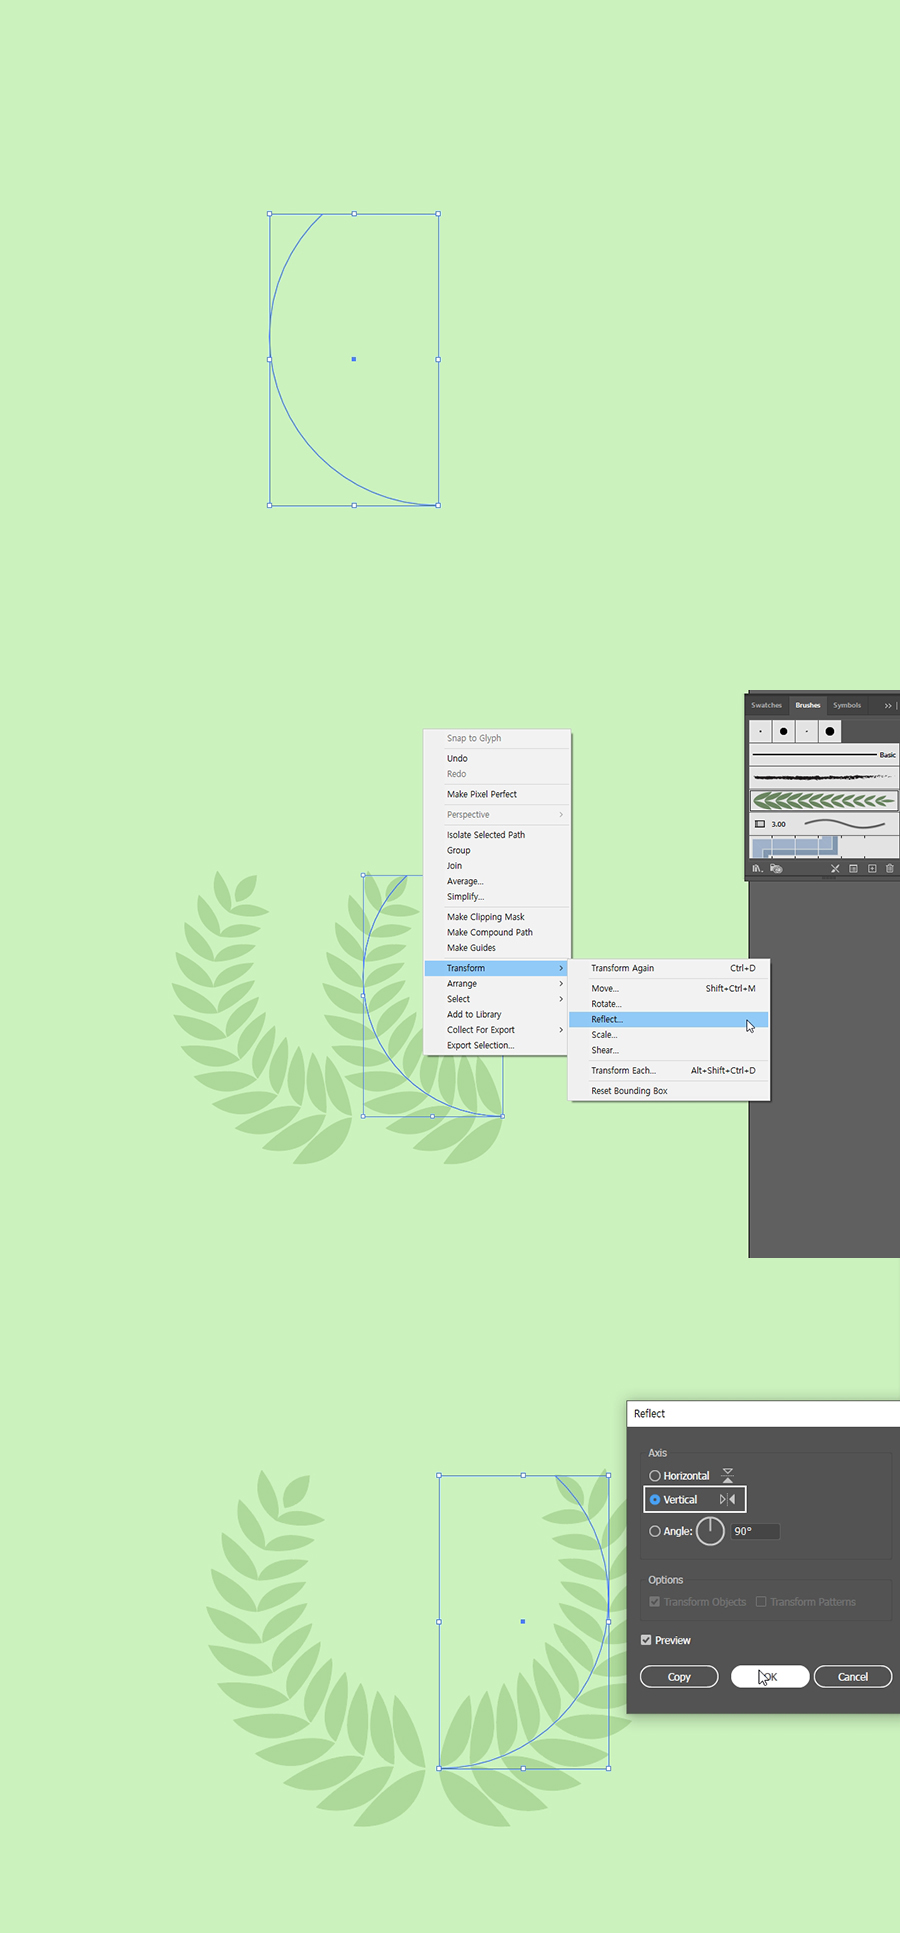Expand Collect For Export submenu

(496, 1030)
